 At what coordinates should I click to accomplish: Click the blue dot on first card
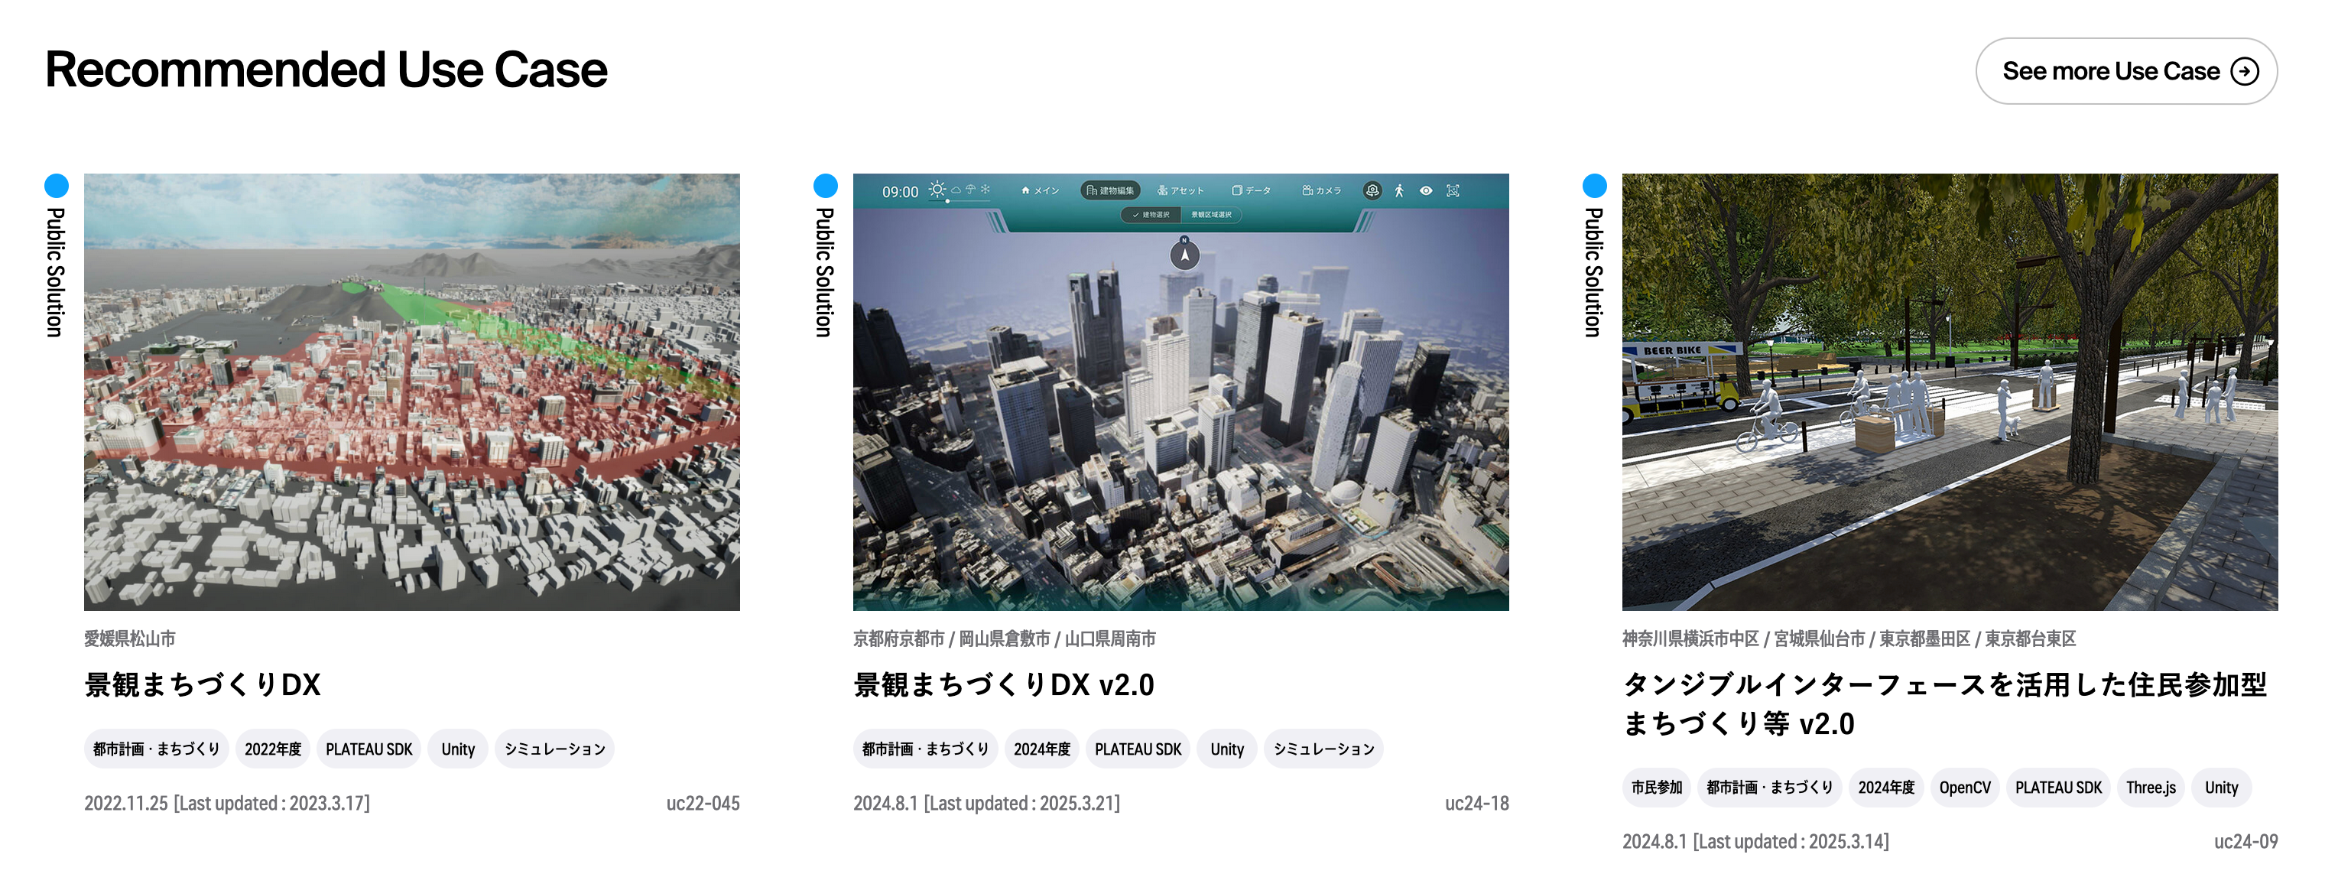(x=56, y=185)
